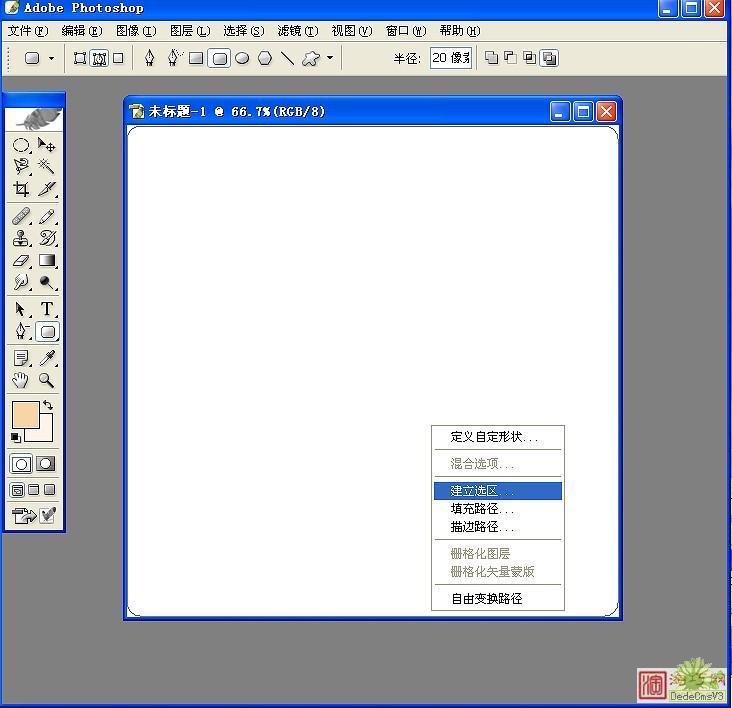Swap foreground and background colors
This screenshot has width=732, height=708.
(x=48, y=405)
